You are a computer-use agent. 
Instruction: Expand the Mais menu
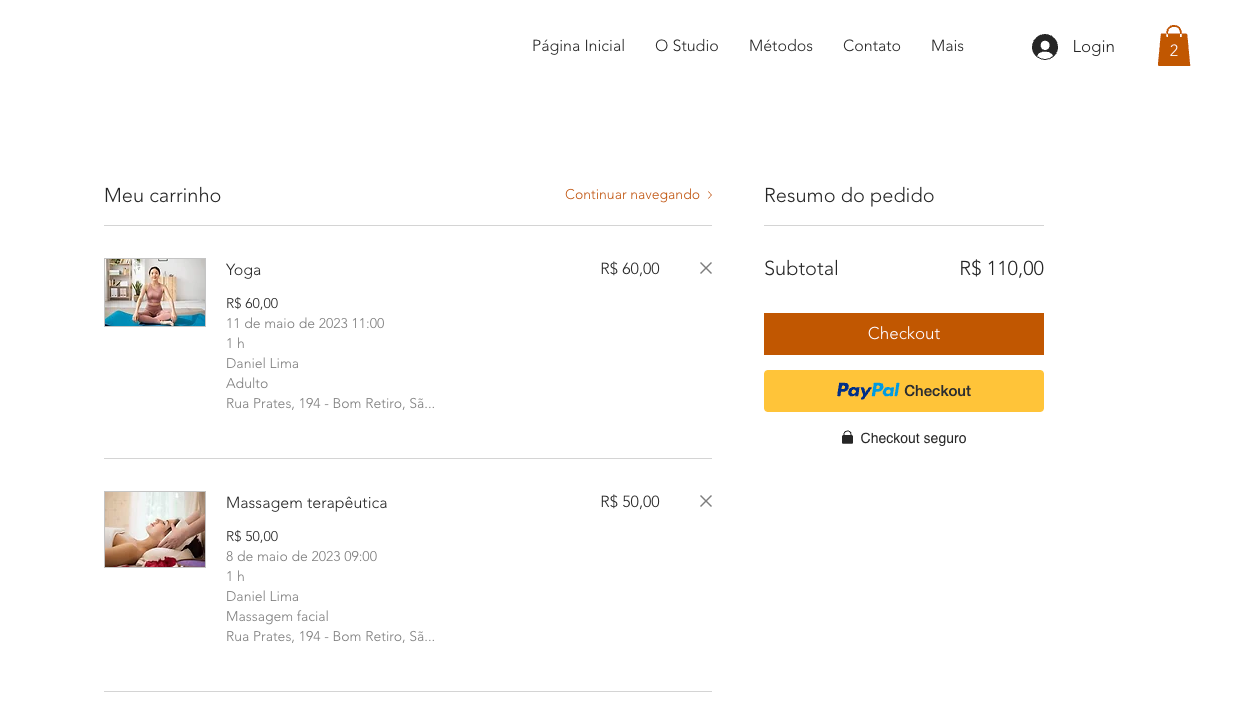(x=947, y=46)
